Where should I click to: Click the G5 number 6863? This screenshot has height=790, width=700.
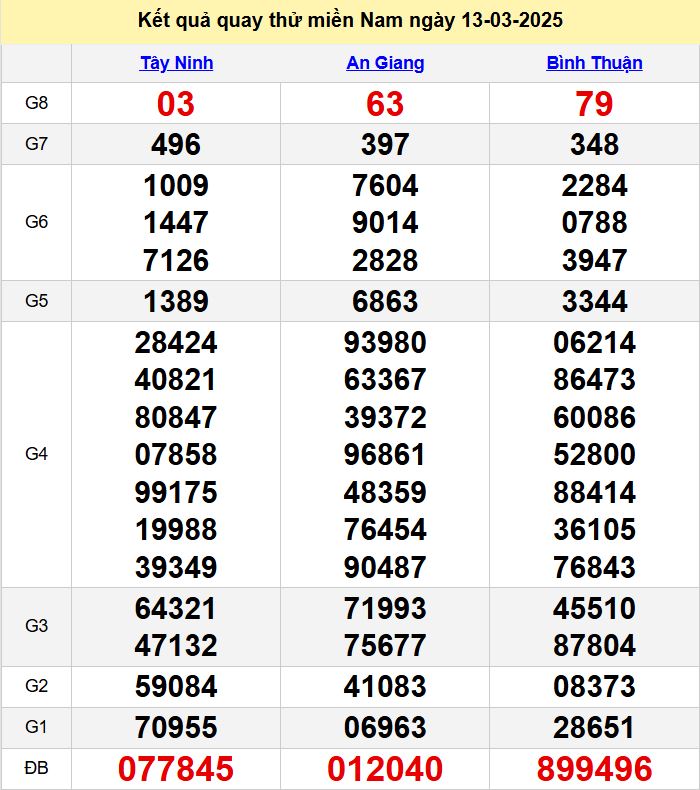385,301
